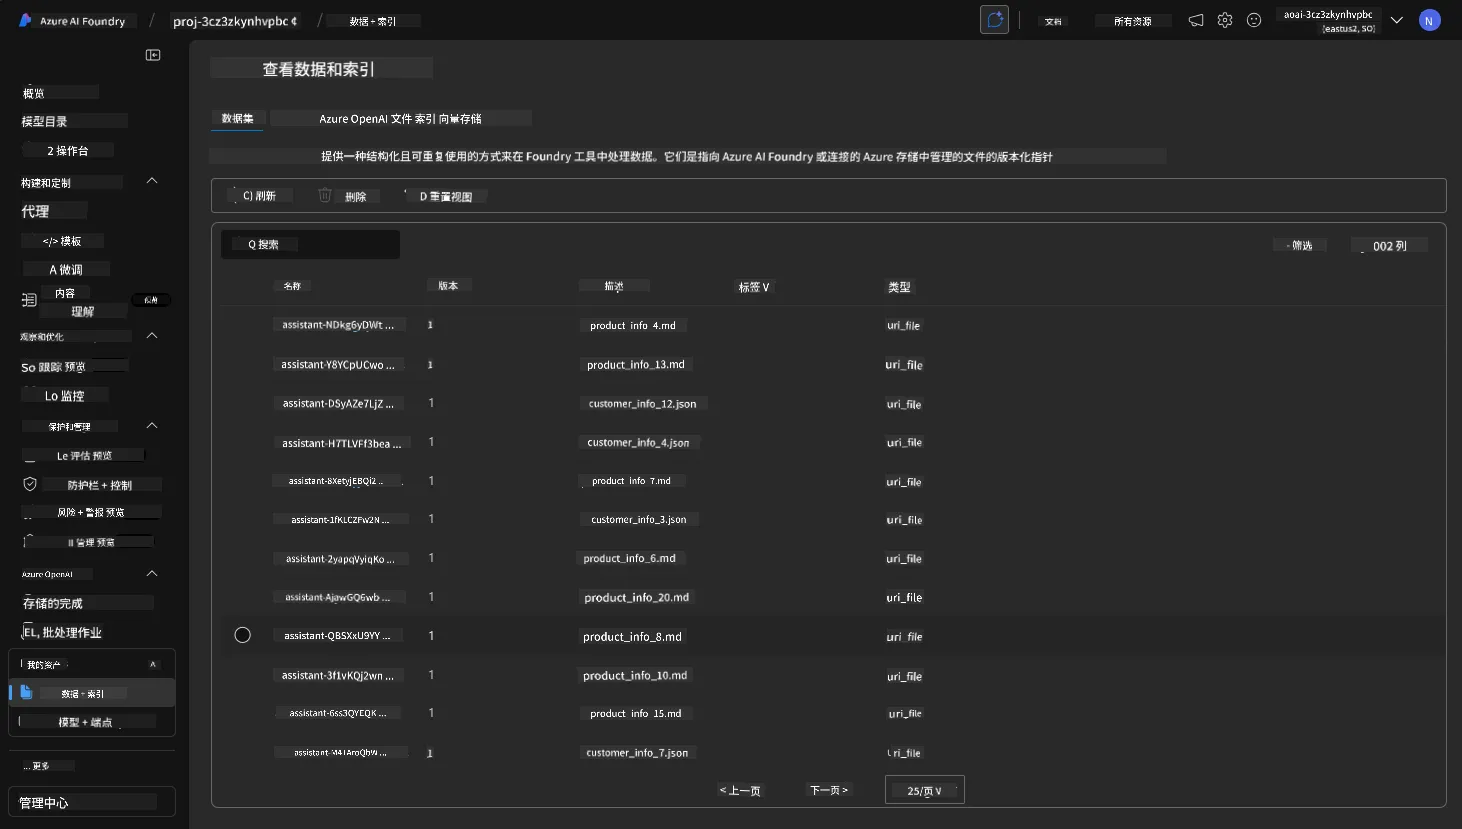Click the trash delete icon
The height and width of the screenshot is (829, 1462).
click(x=325, y=195)
